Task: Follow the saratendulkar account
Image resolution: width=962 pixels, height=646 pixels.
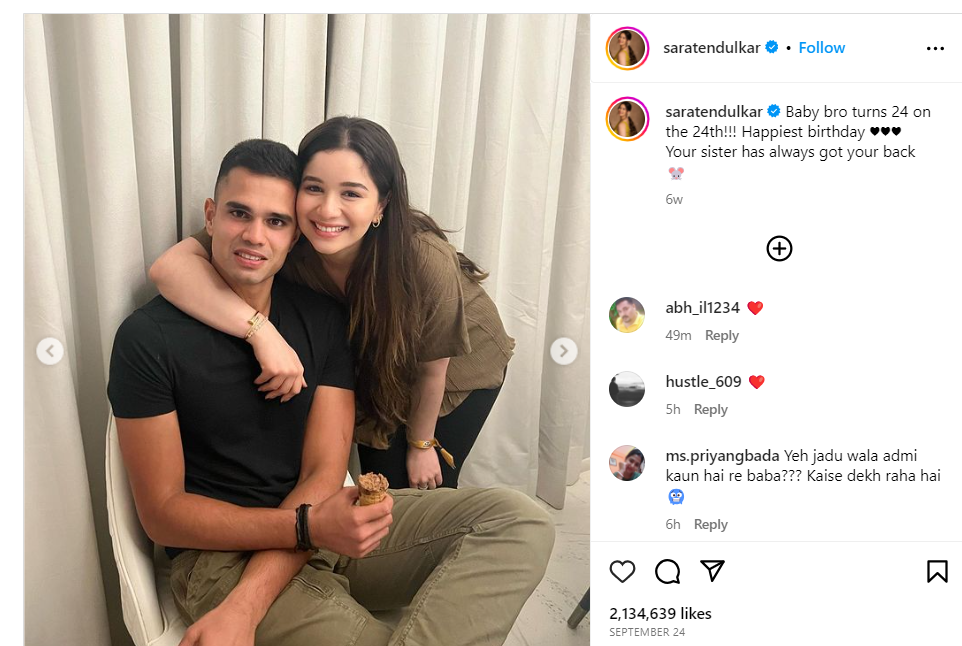Action: pyautogui.click(x=822, y=48)
